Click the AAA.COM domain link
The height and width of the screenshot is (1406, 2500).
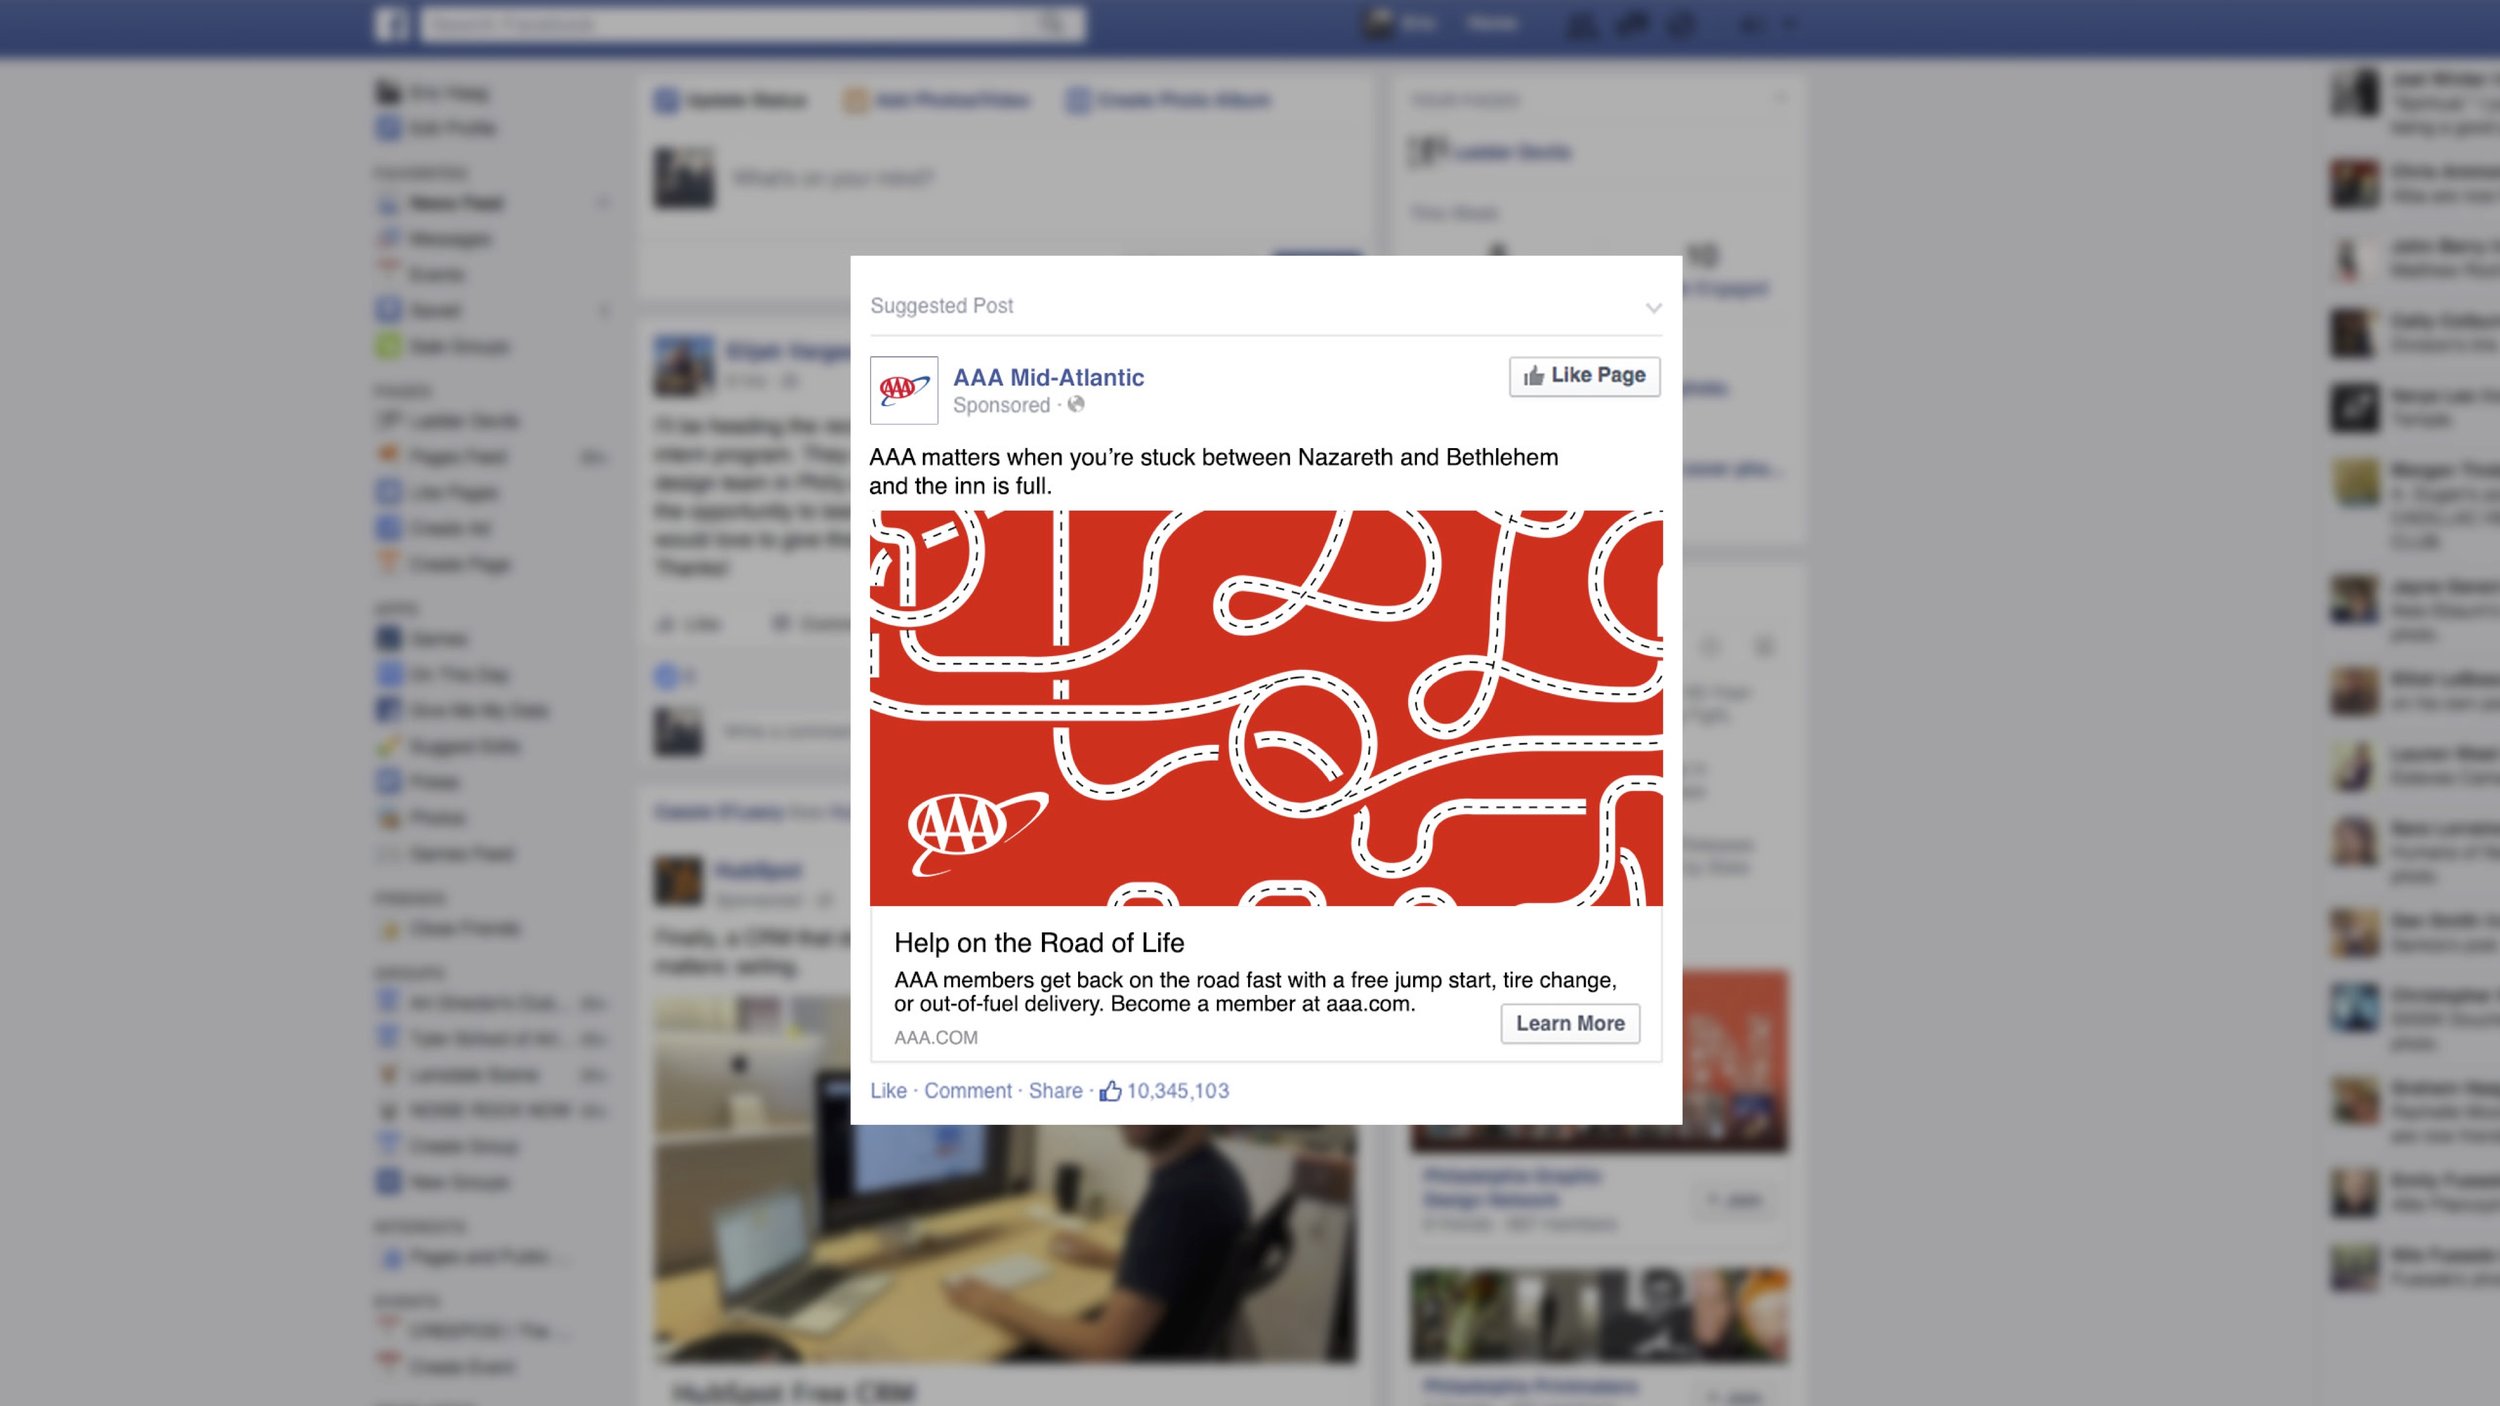[936, 1038]
